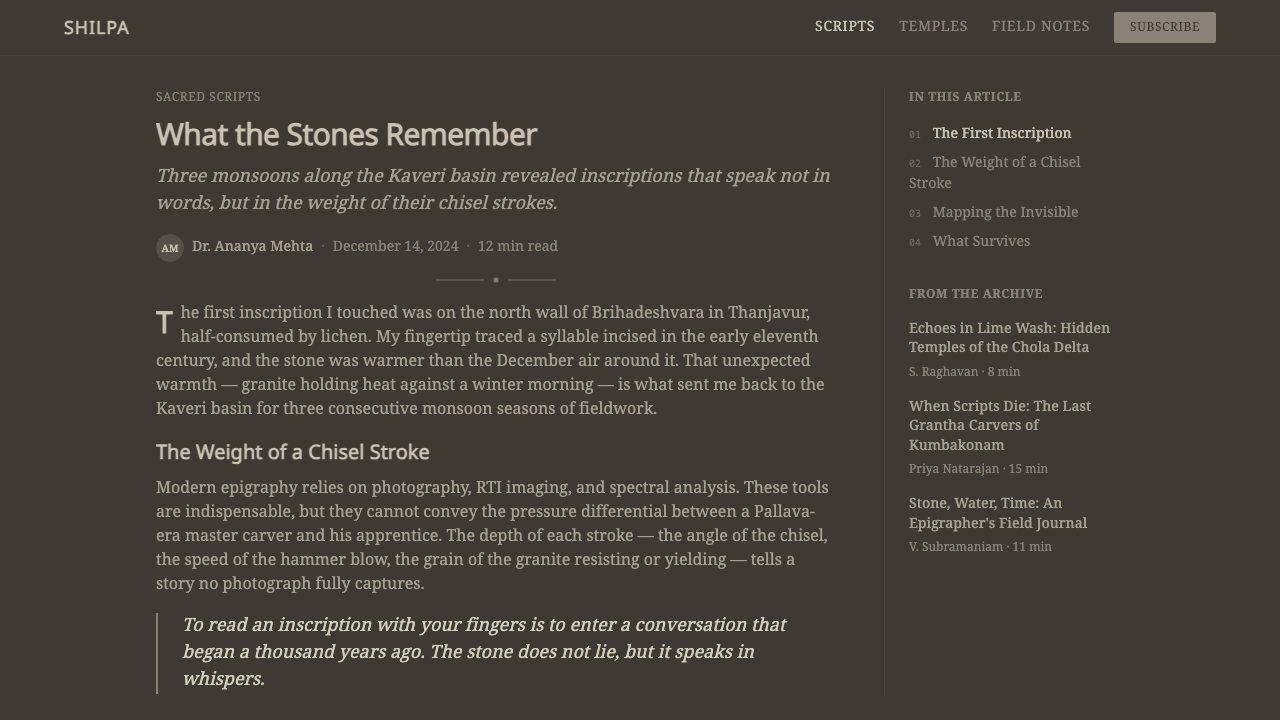Click the decorative dot divider
Screen dimensions: 1280x720
point(496,280)
